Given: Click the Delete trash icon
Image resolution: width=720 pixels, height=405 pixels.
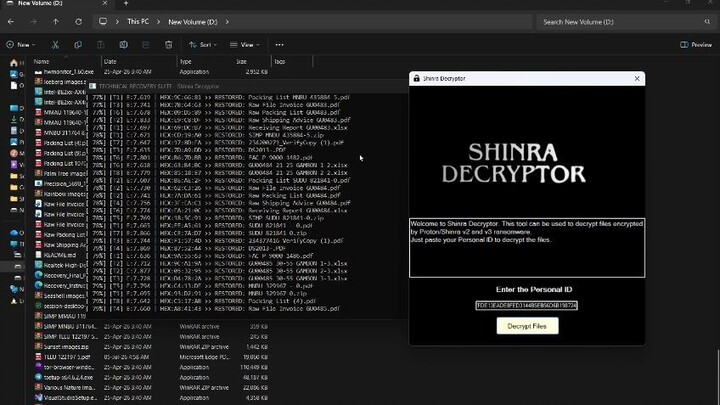Looking at the screenshot, I should (169, 45).
